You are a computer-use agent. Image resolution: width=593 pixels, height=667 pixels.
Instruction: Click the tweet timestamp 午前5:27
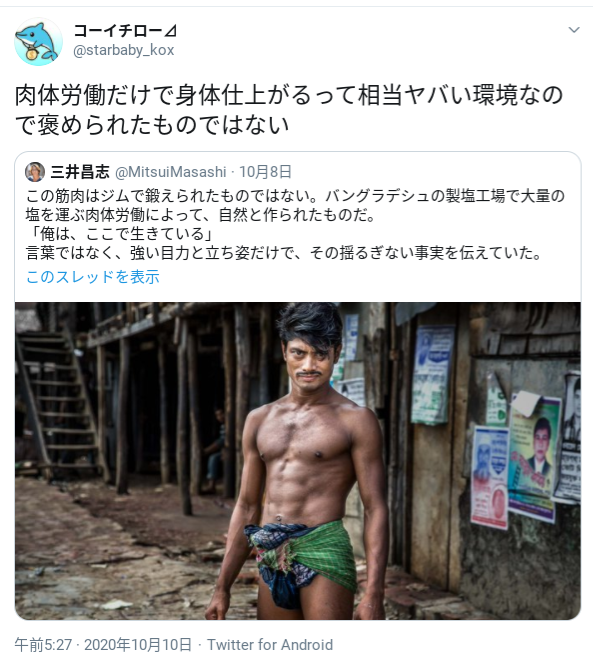tap(43, 645)
